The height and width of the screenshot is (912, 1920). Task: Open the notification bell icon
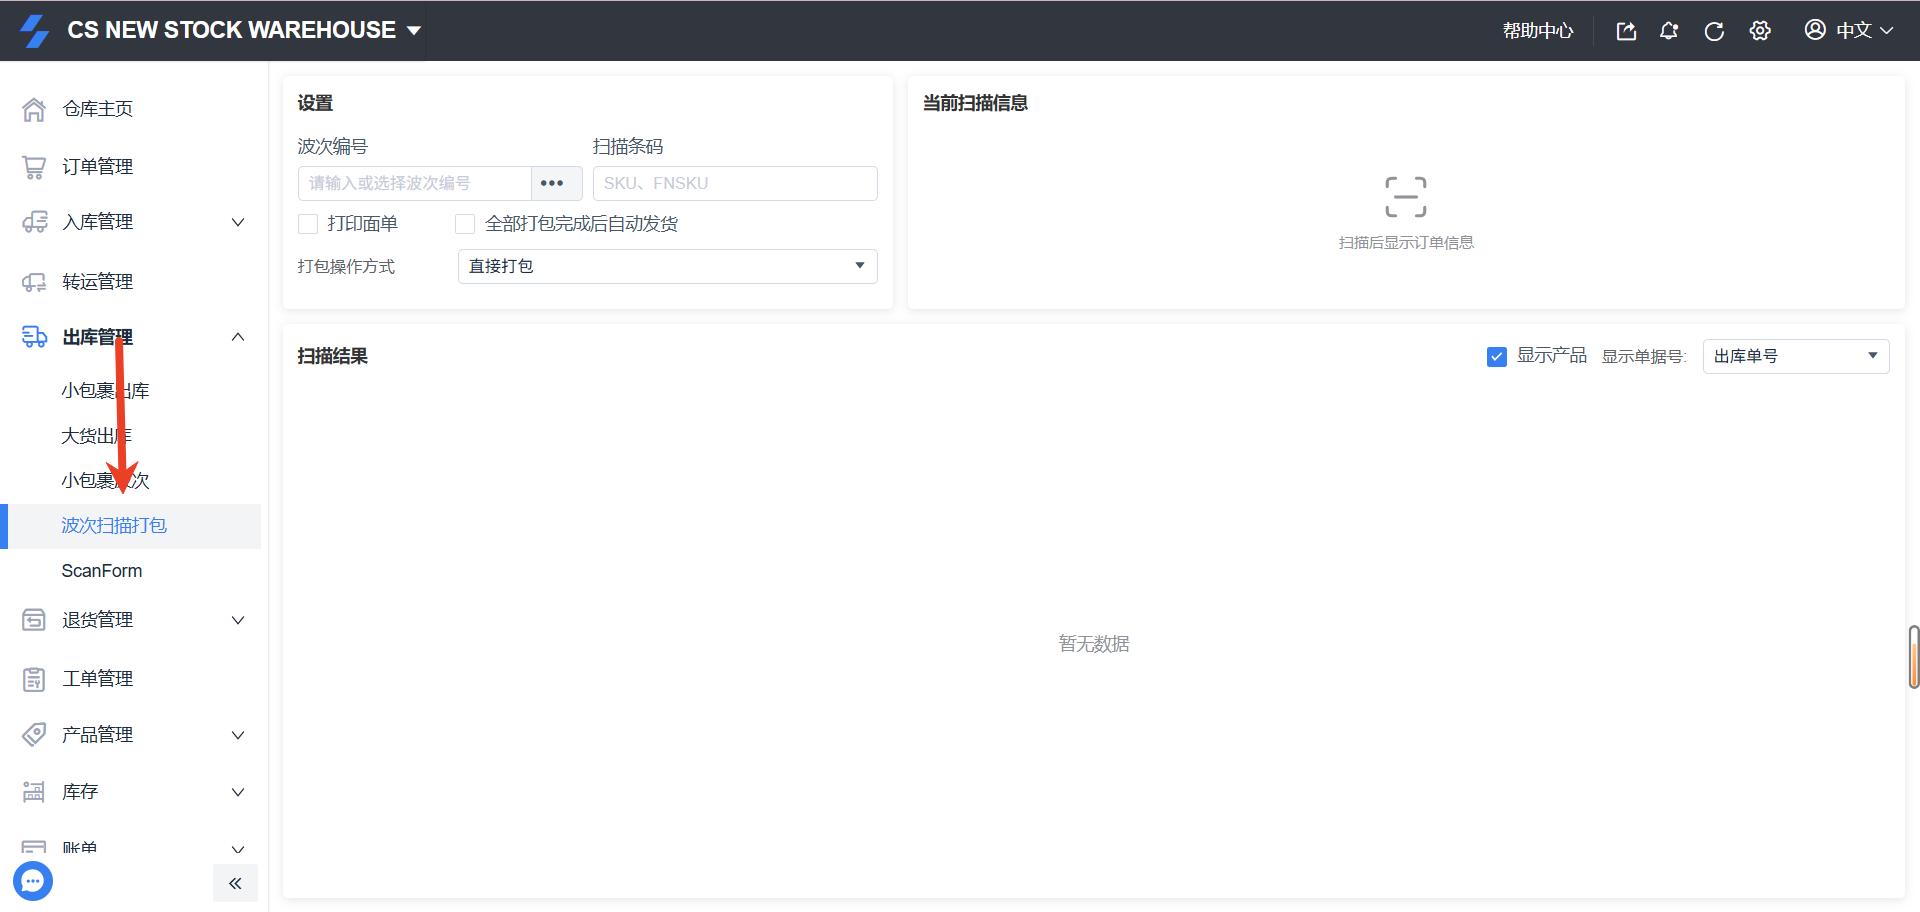pos(1669,31)
